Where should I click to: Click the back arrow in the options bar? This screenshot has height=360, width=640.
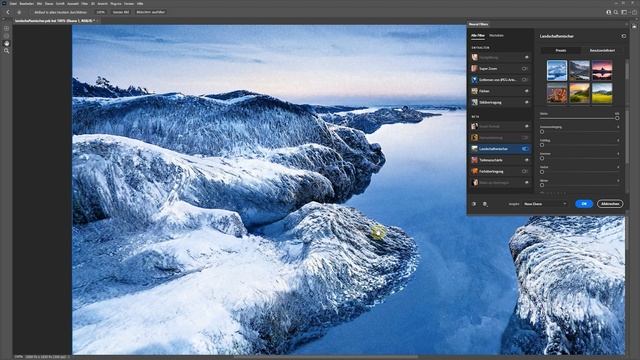point(8,12)
